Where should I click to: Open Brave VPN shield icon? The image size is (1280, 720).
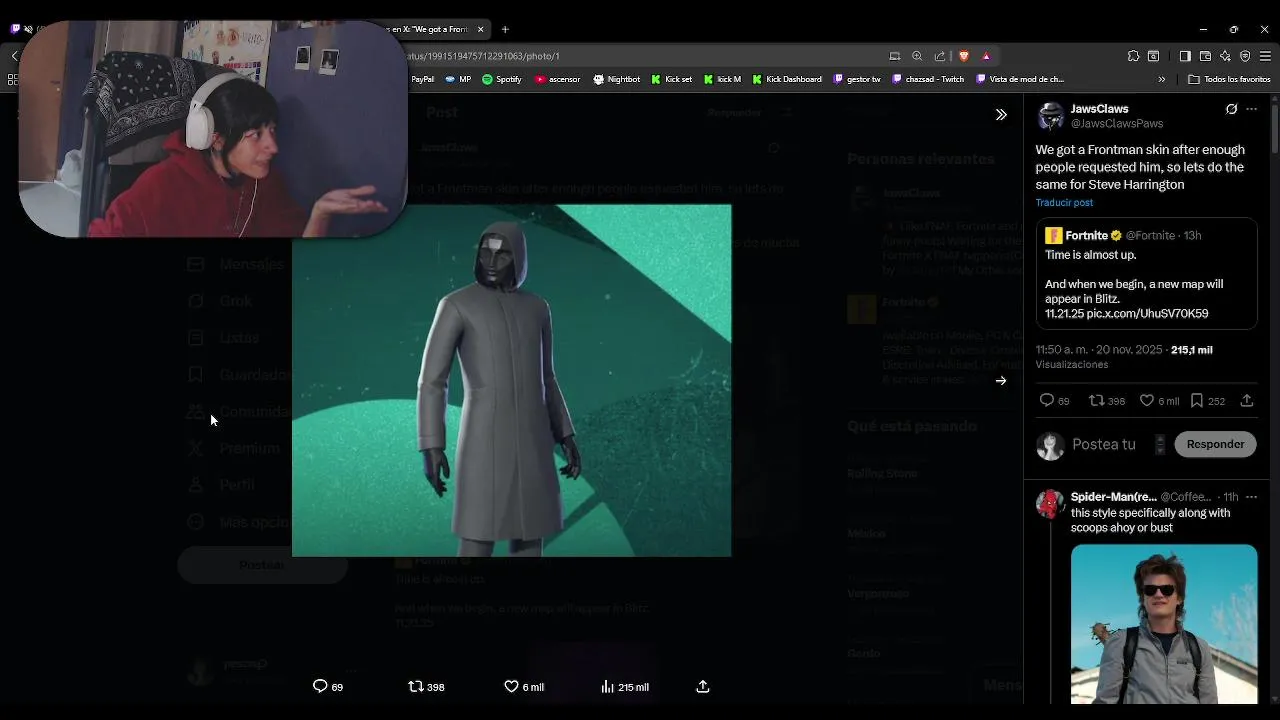tap(1245, 56)
